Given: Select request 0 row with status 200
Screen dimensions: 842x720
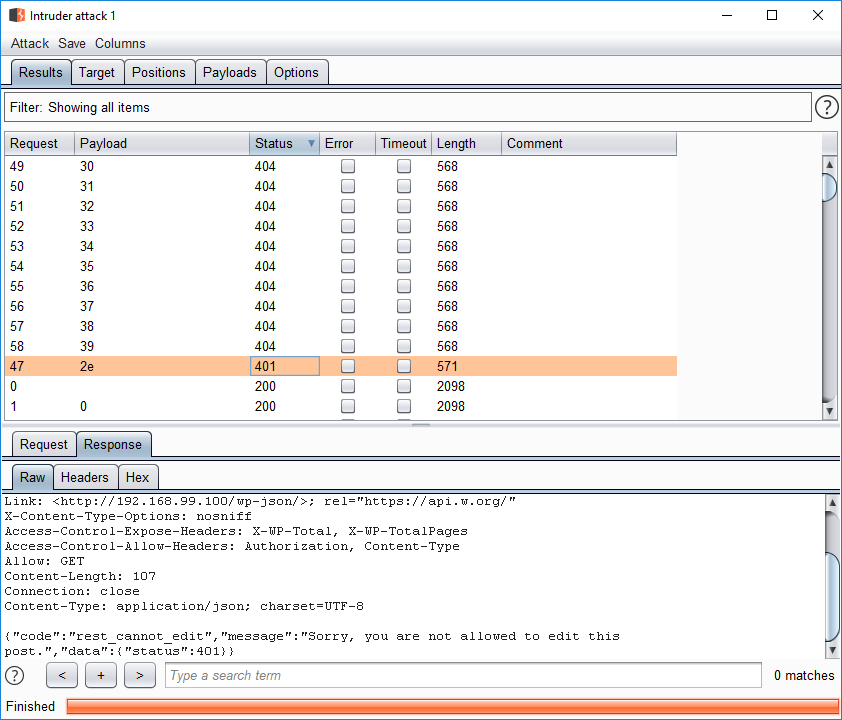Looking at the screenshot, I should (340, 386).
